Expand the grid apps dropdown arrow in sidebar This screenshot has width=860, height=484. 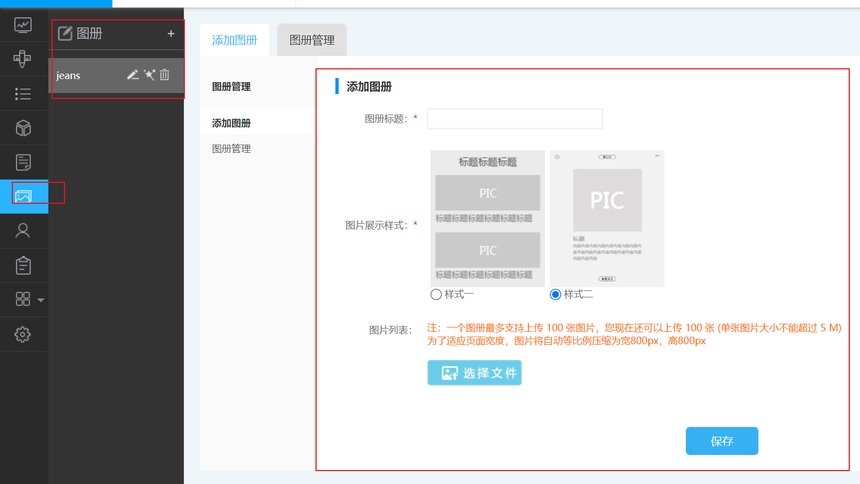click(x=41, y=300)
